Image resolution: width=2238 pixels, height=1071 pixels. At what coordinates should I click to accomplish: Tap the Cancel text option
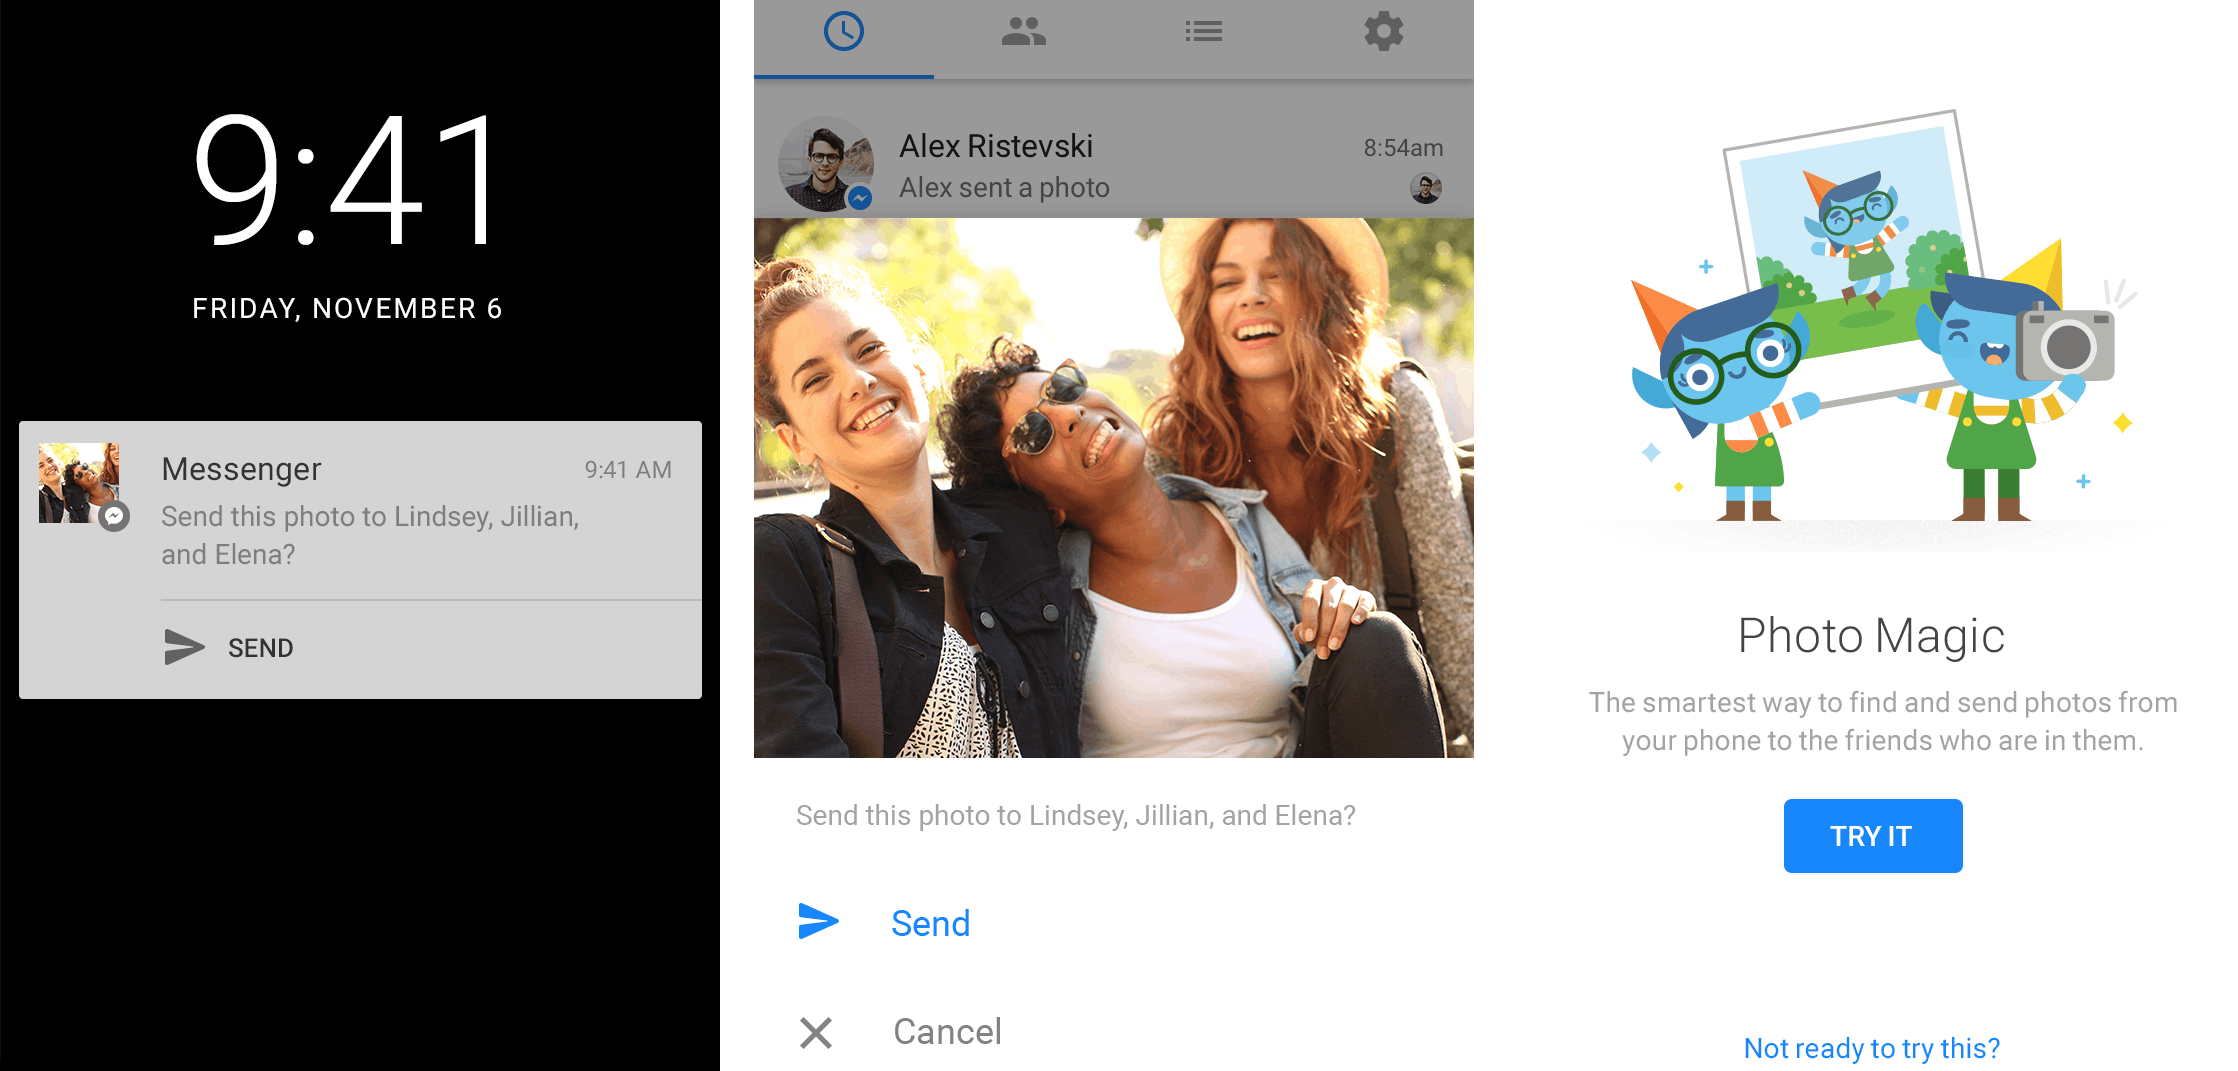(x=947, y=1032)
